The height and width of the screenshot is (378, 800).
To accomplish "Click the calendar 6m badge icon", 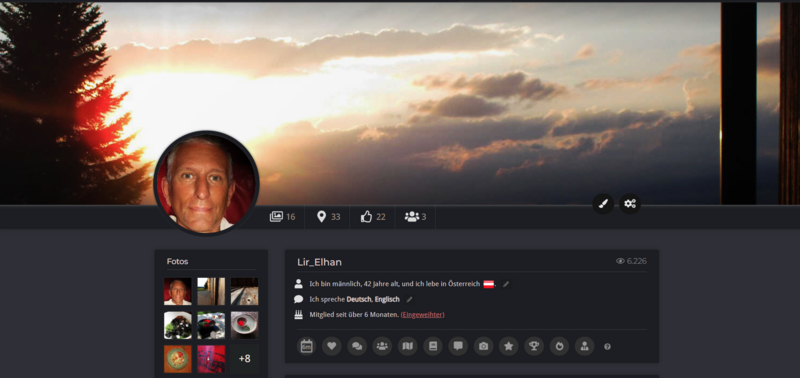I will click(x=306, y=346).
